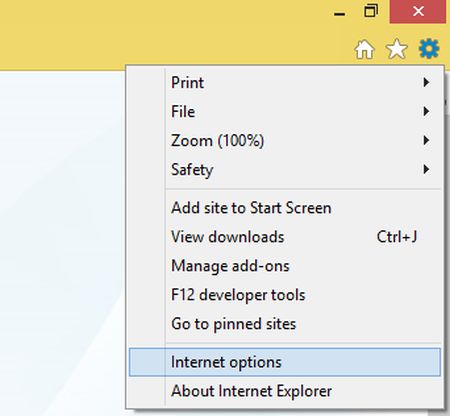Image resolution: width=450 pixels, height=416 pixels.
Task: Select Go to pinned sites
Action: (285, 324)
